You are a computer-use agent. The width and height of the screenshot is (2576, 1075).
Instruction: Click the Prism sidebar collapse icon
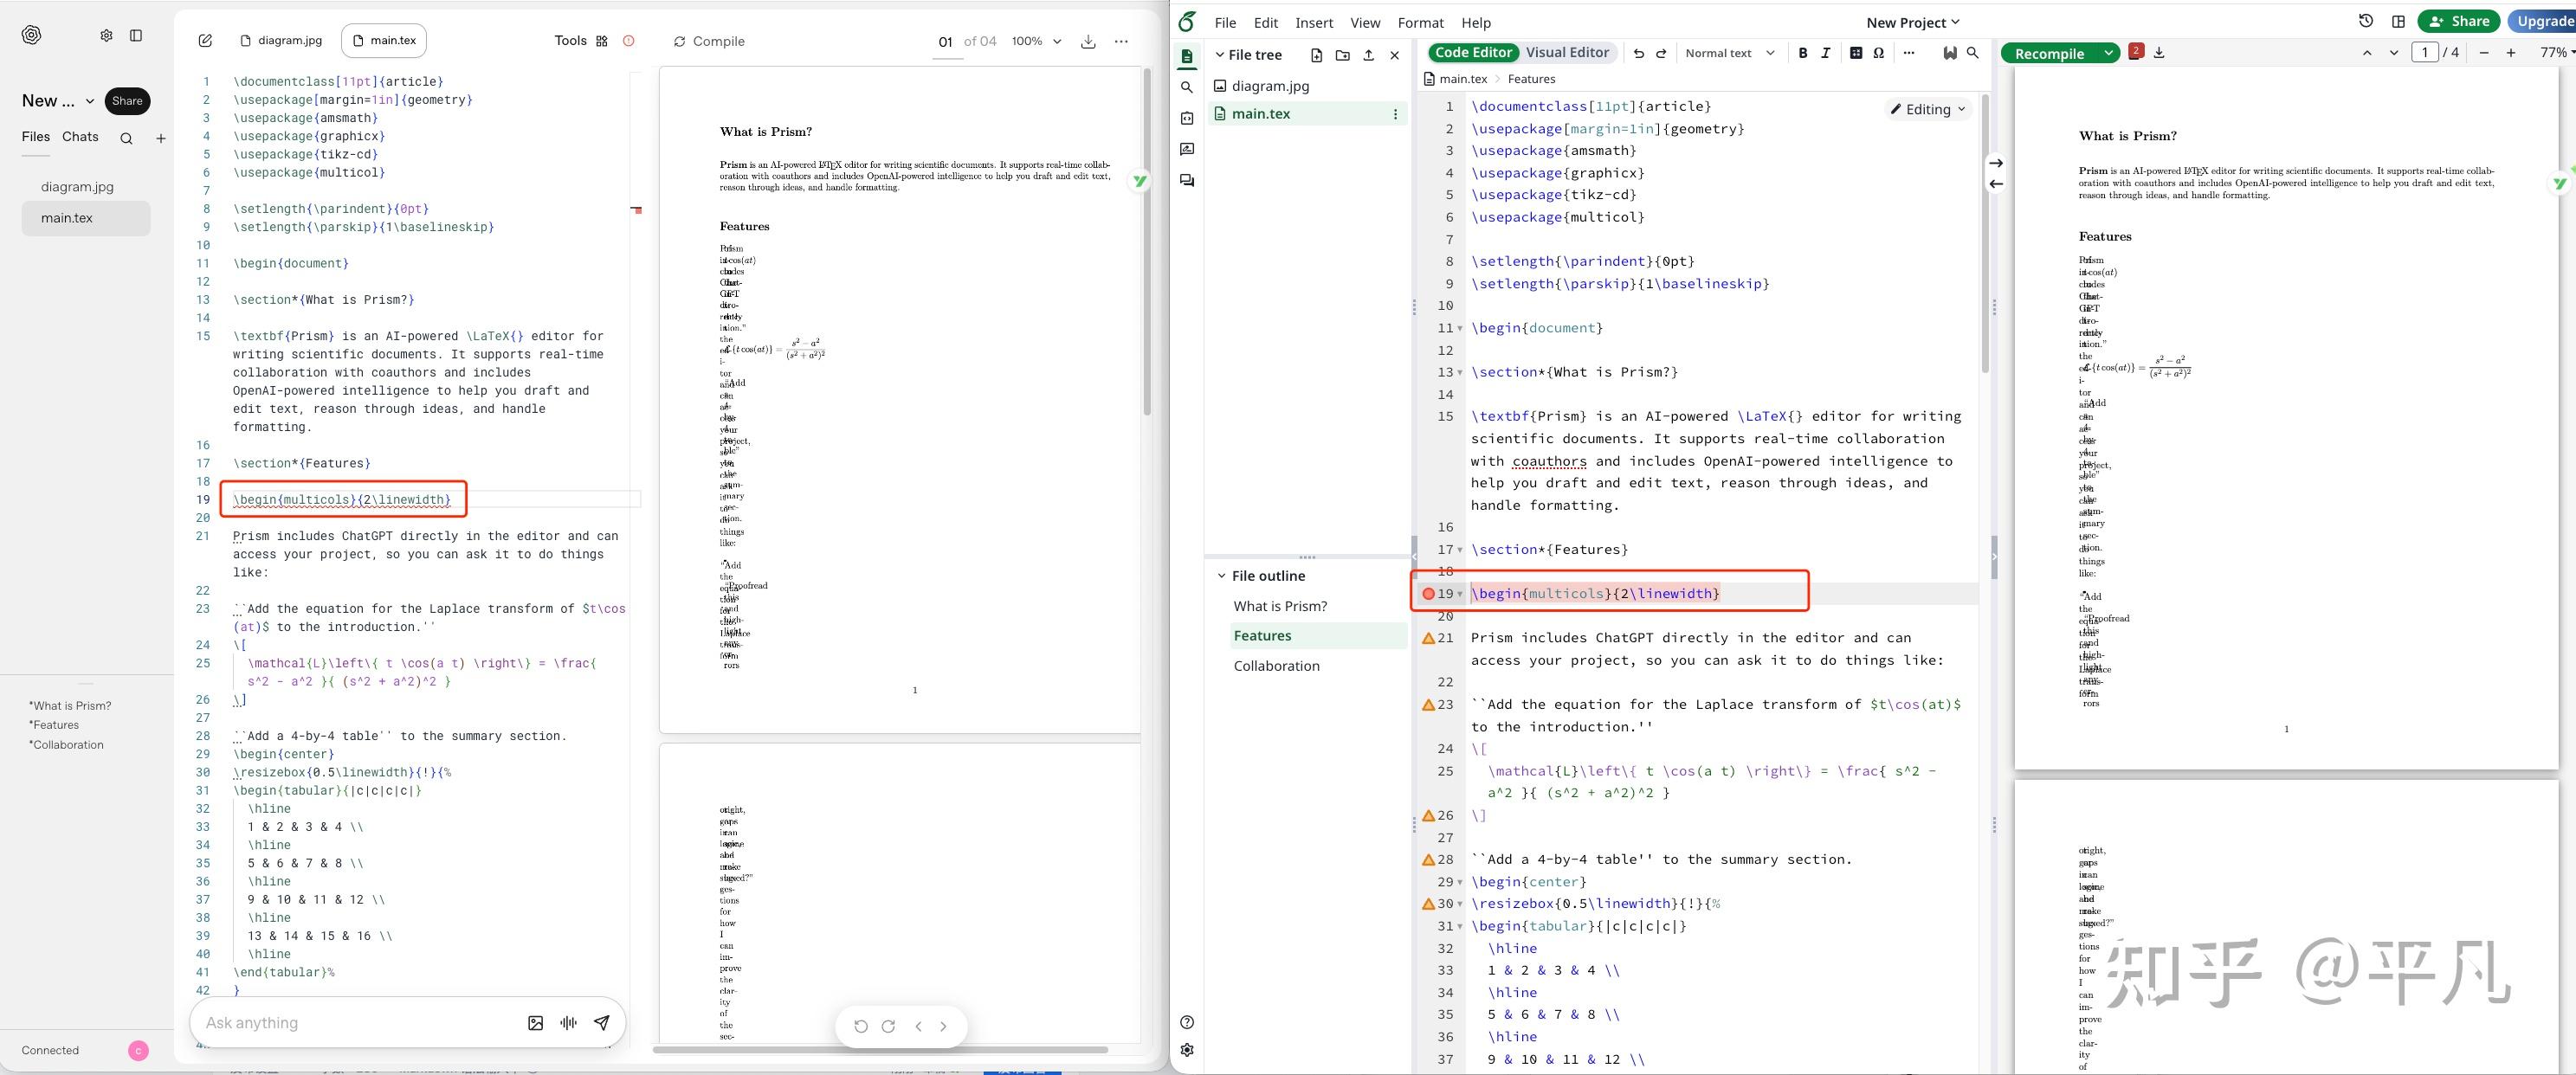point(136,35)
